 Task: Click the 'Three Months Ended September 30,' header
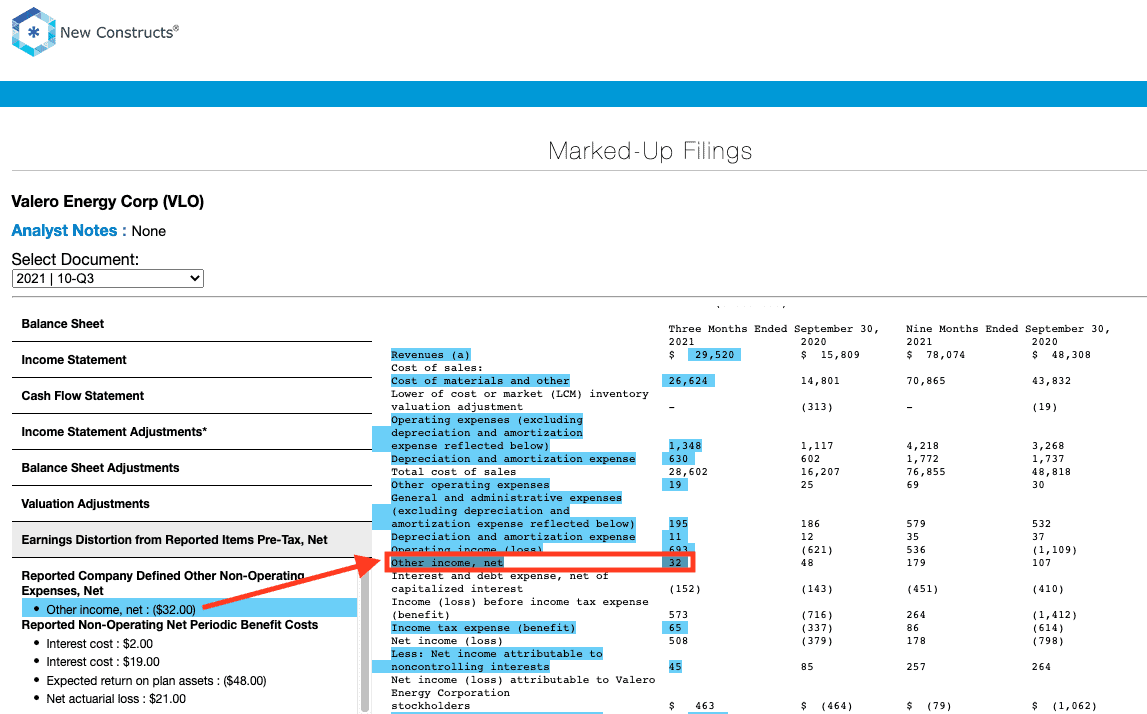click(x=774, y=329)
